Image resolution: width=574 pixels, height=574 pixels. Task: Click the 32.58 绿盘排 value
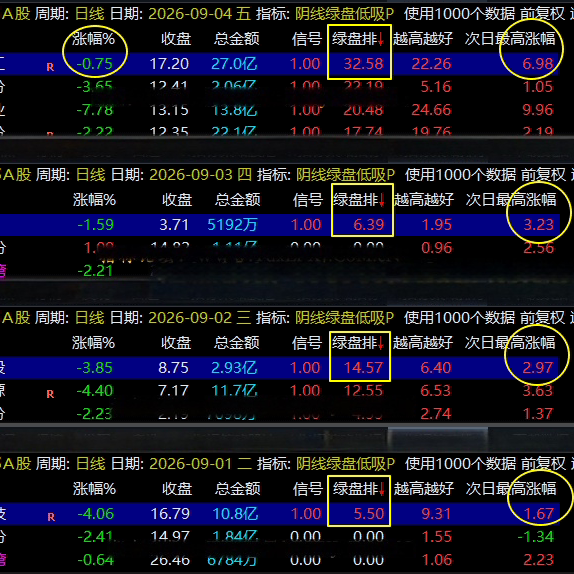(x=364, y=64)
